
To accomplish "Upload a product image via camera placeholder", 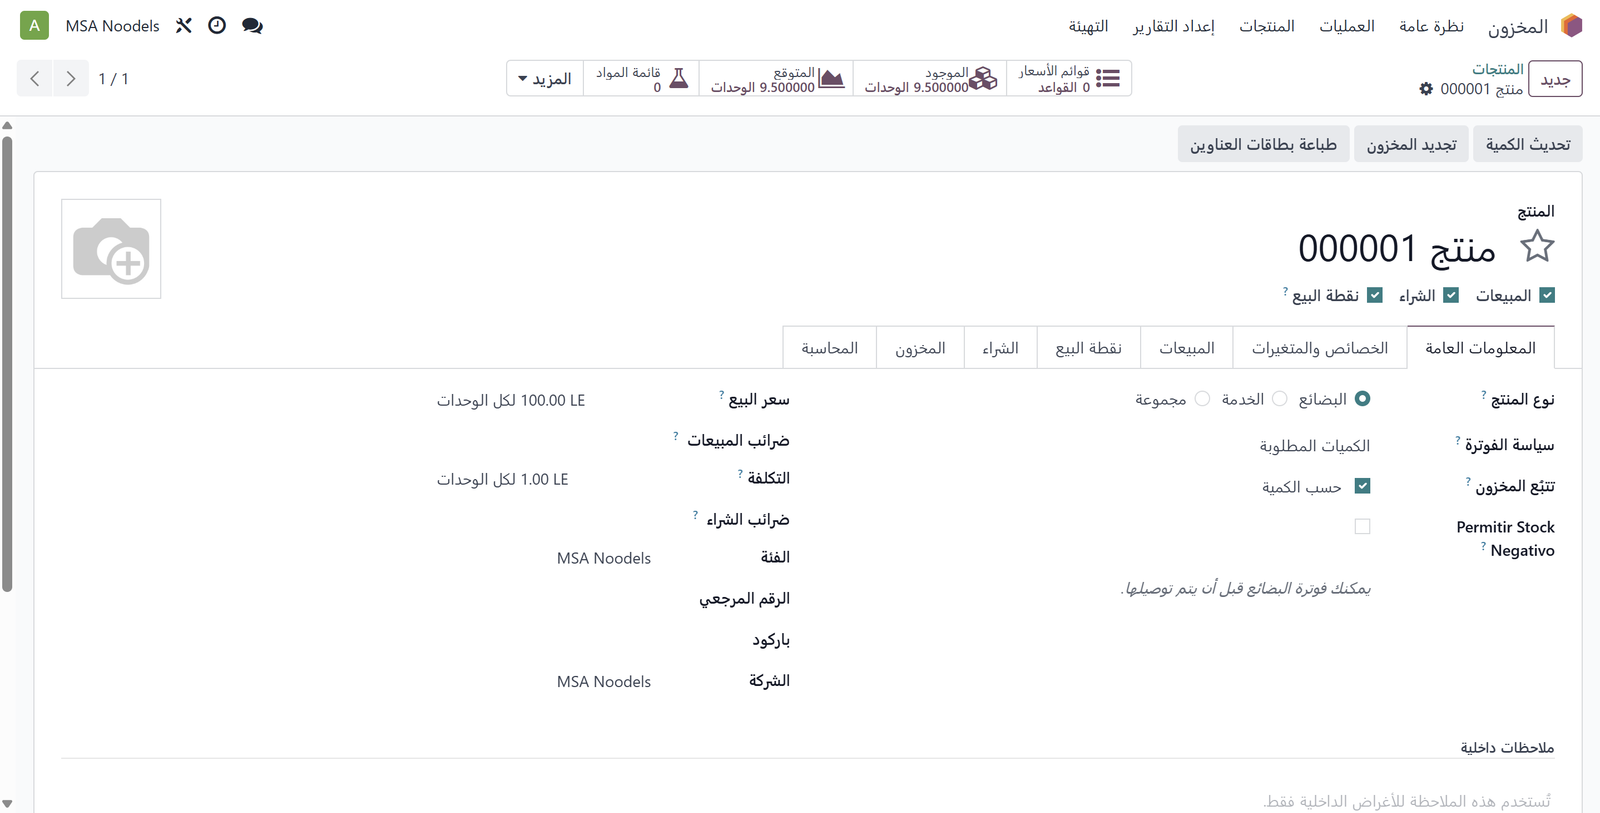I will [x=111, y=249].
